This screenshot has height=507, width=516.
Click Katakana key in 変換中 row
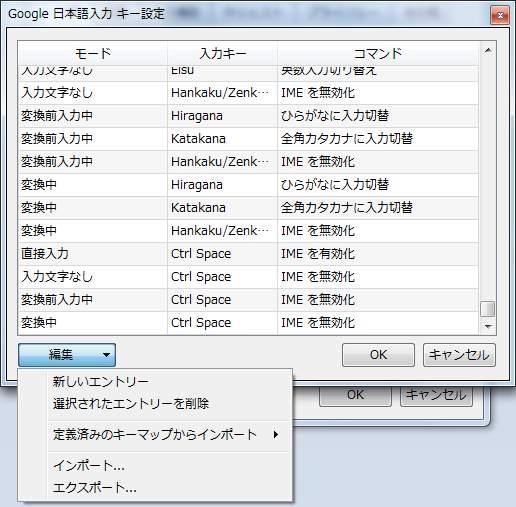point(223,208)
